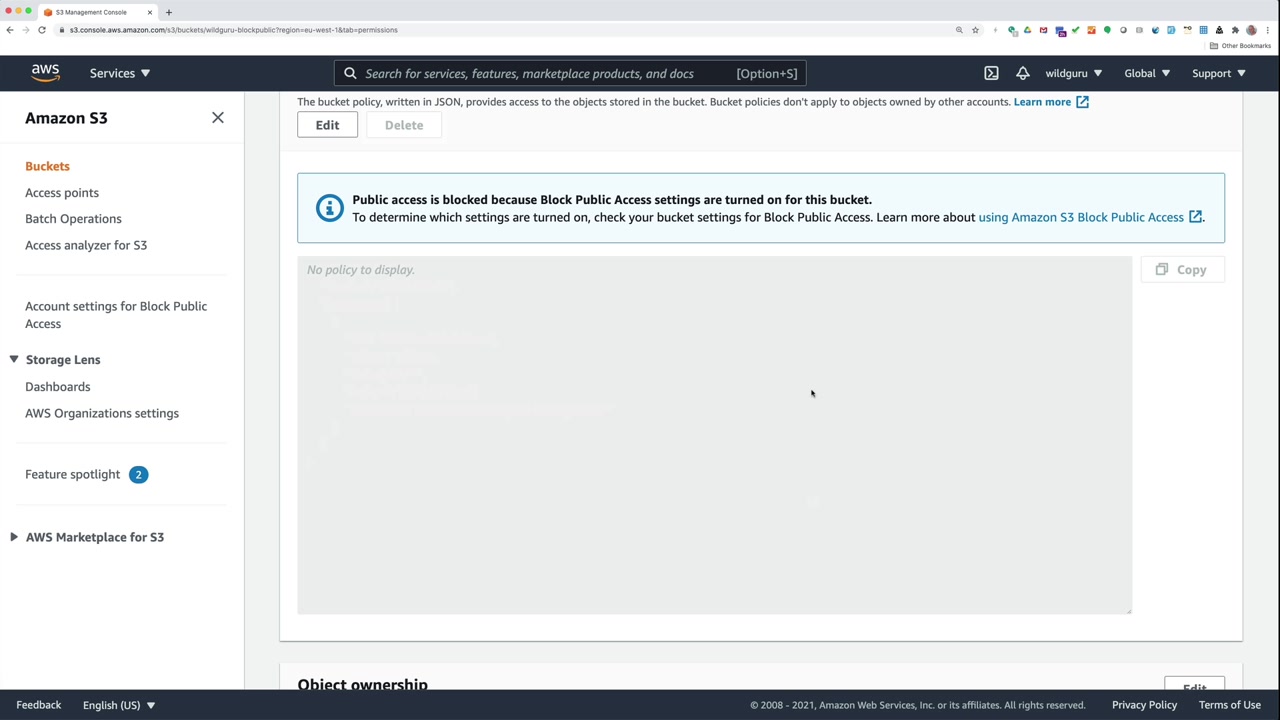Open Batch Operations in the sidebar
1280x720 pixels.
pos(73,219)
